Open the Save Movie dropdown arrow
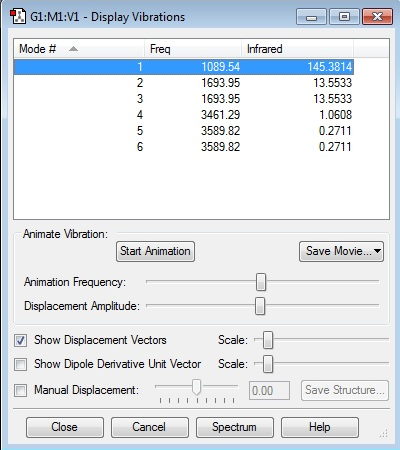The image size is (400, 450). point(377,251)
